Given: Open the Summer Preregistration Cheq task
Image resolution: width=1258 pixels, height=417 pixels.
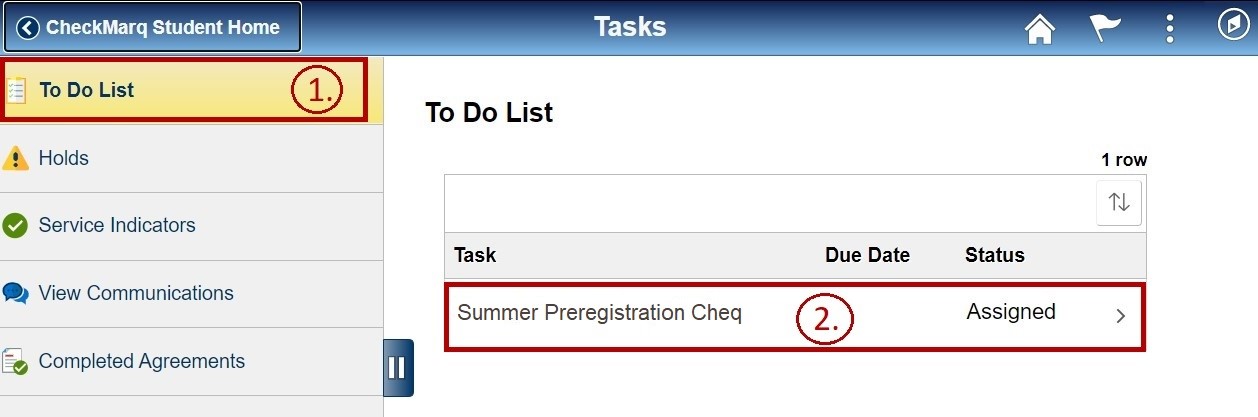Looking at the screenshot, I should pyautogui.click(x=599, y=313).
